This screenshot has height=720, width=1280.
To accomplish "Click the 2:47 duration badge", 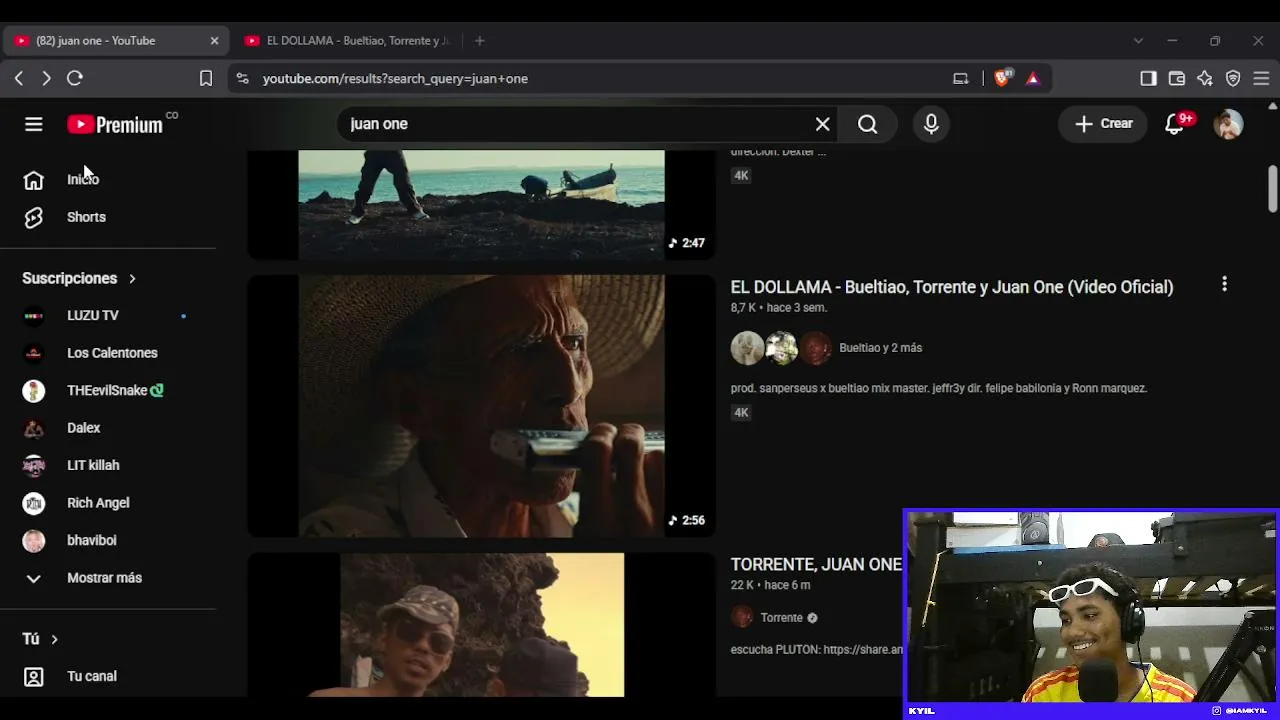I will [686, 243].
